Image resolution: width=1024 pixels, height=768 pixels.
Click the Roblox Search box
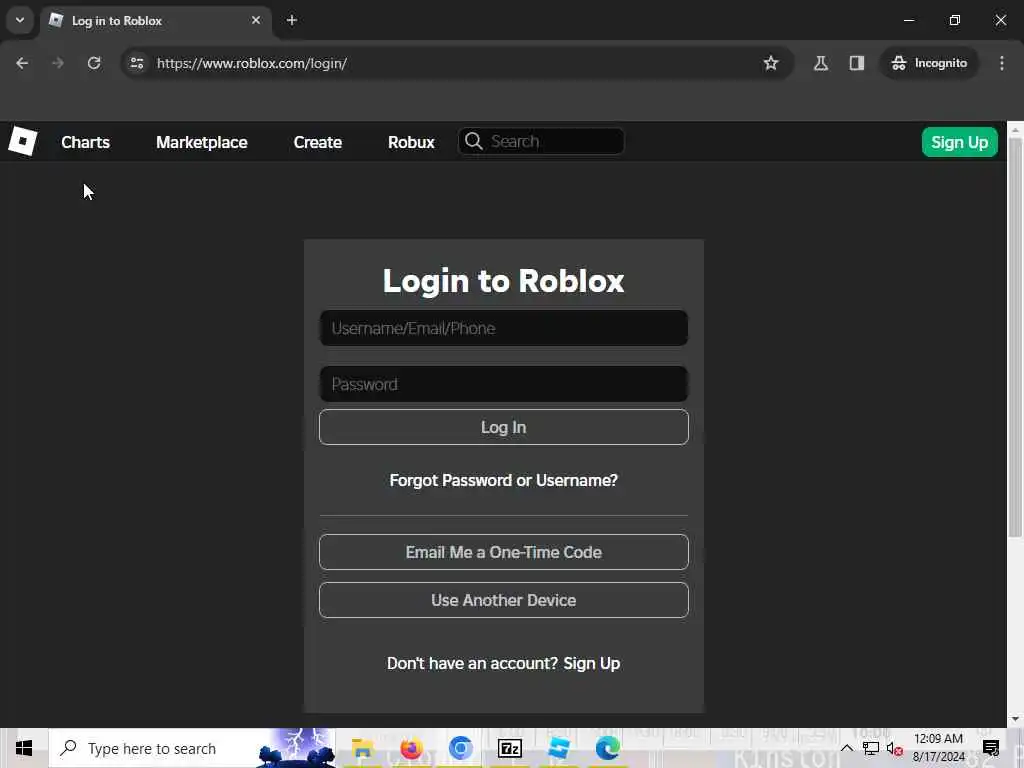(x=541, y=141)
